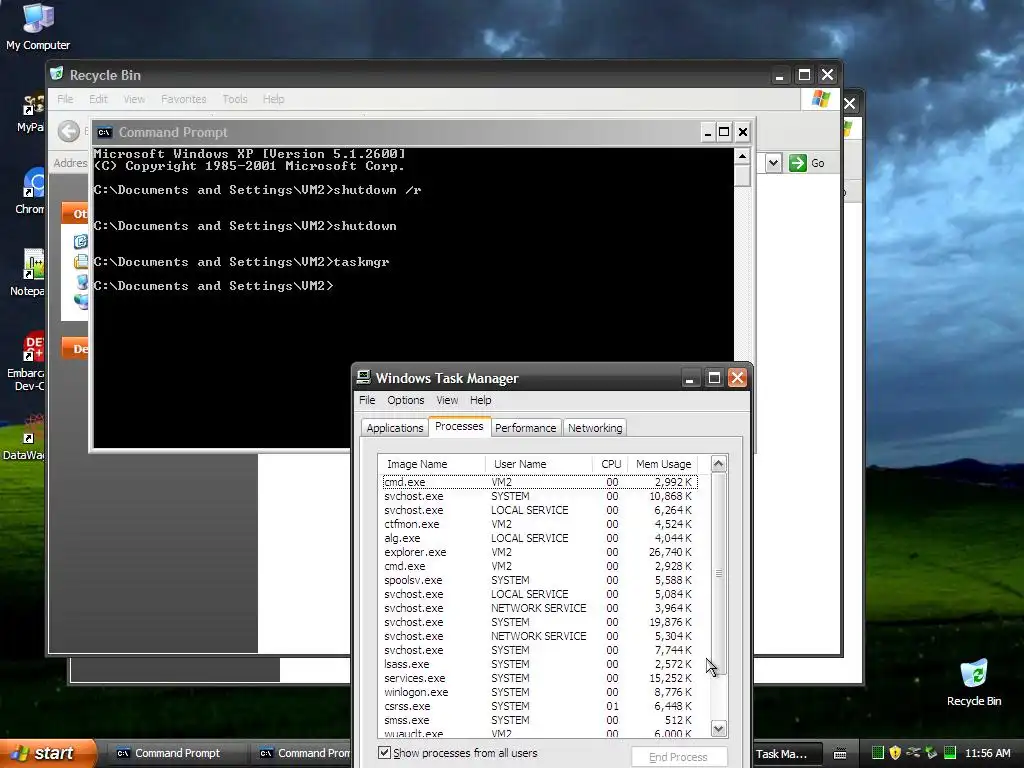The image size is (1024, 768).
Task: Switch to second Command Prompt taskbar button
Action: [304, 753]
